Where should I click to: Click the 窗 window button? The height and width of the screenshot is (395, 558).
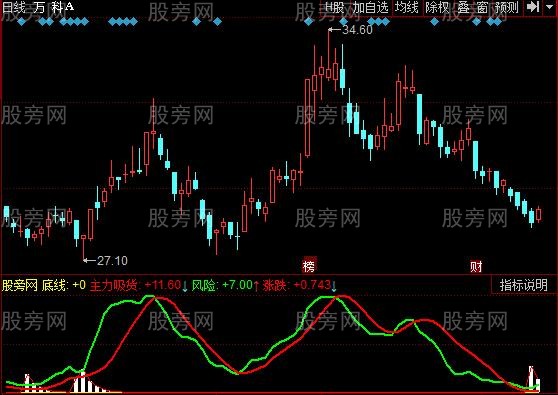(x=482, y=7)
